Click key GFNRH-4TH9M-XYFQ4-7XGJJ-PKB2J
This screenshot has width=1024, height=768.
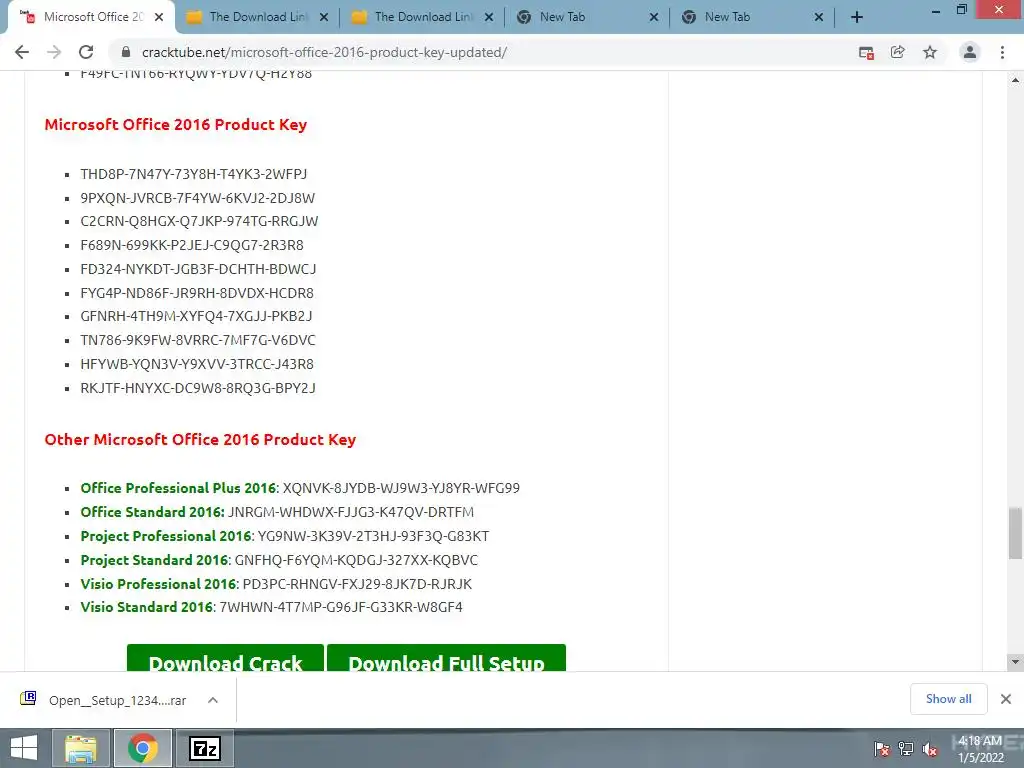pyautogui.click(x=196, y=316)
